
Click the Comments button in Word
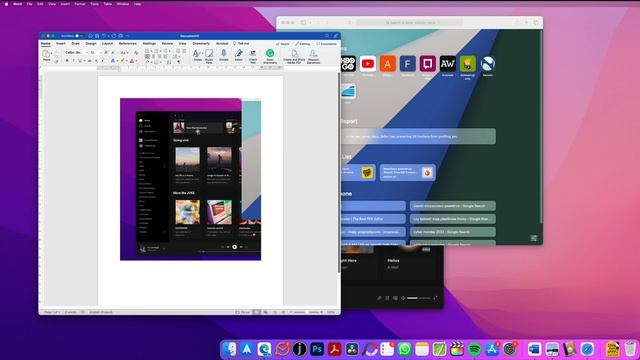327,44
